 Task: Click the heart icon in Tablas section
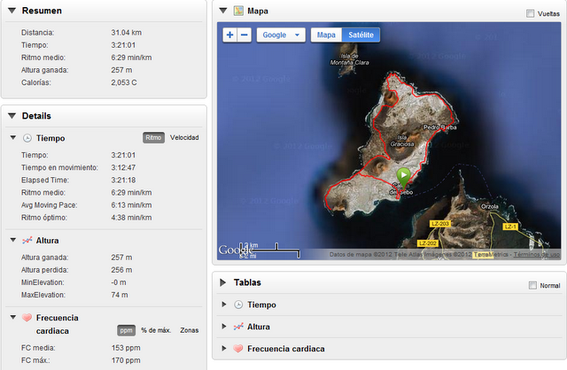click(x=238, y=349)
